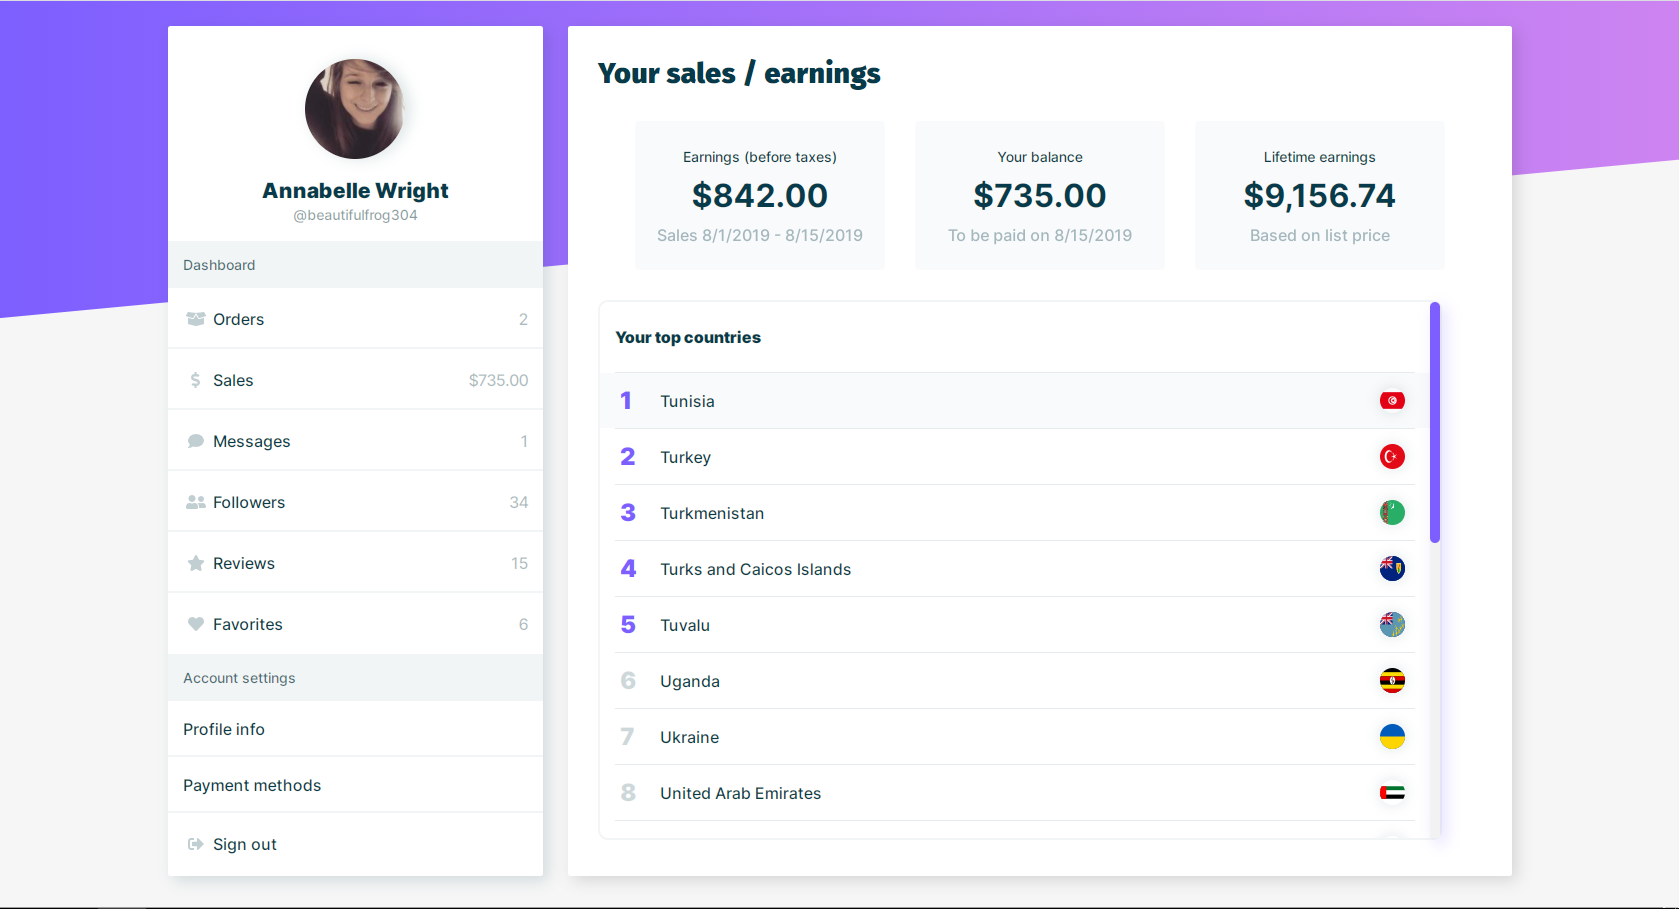Click the purple countries list scrollbar
Screen dimensions: 1679x909
(1435, 422)
